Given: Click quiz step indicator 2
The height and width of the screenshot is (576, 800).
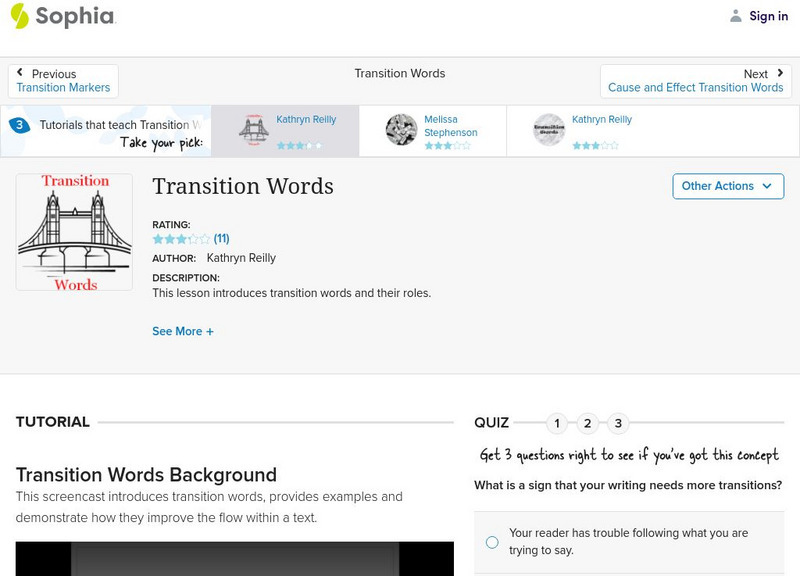Looking at the screenshot, I should [x=587, y=423].
